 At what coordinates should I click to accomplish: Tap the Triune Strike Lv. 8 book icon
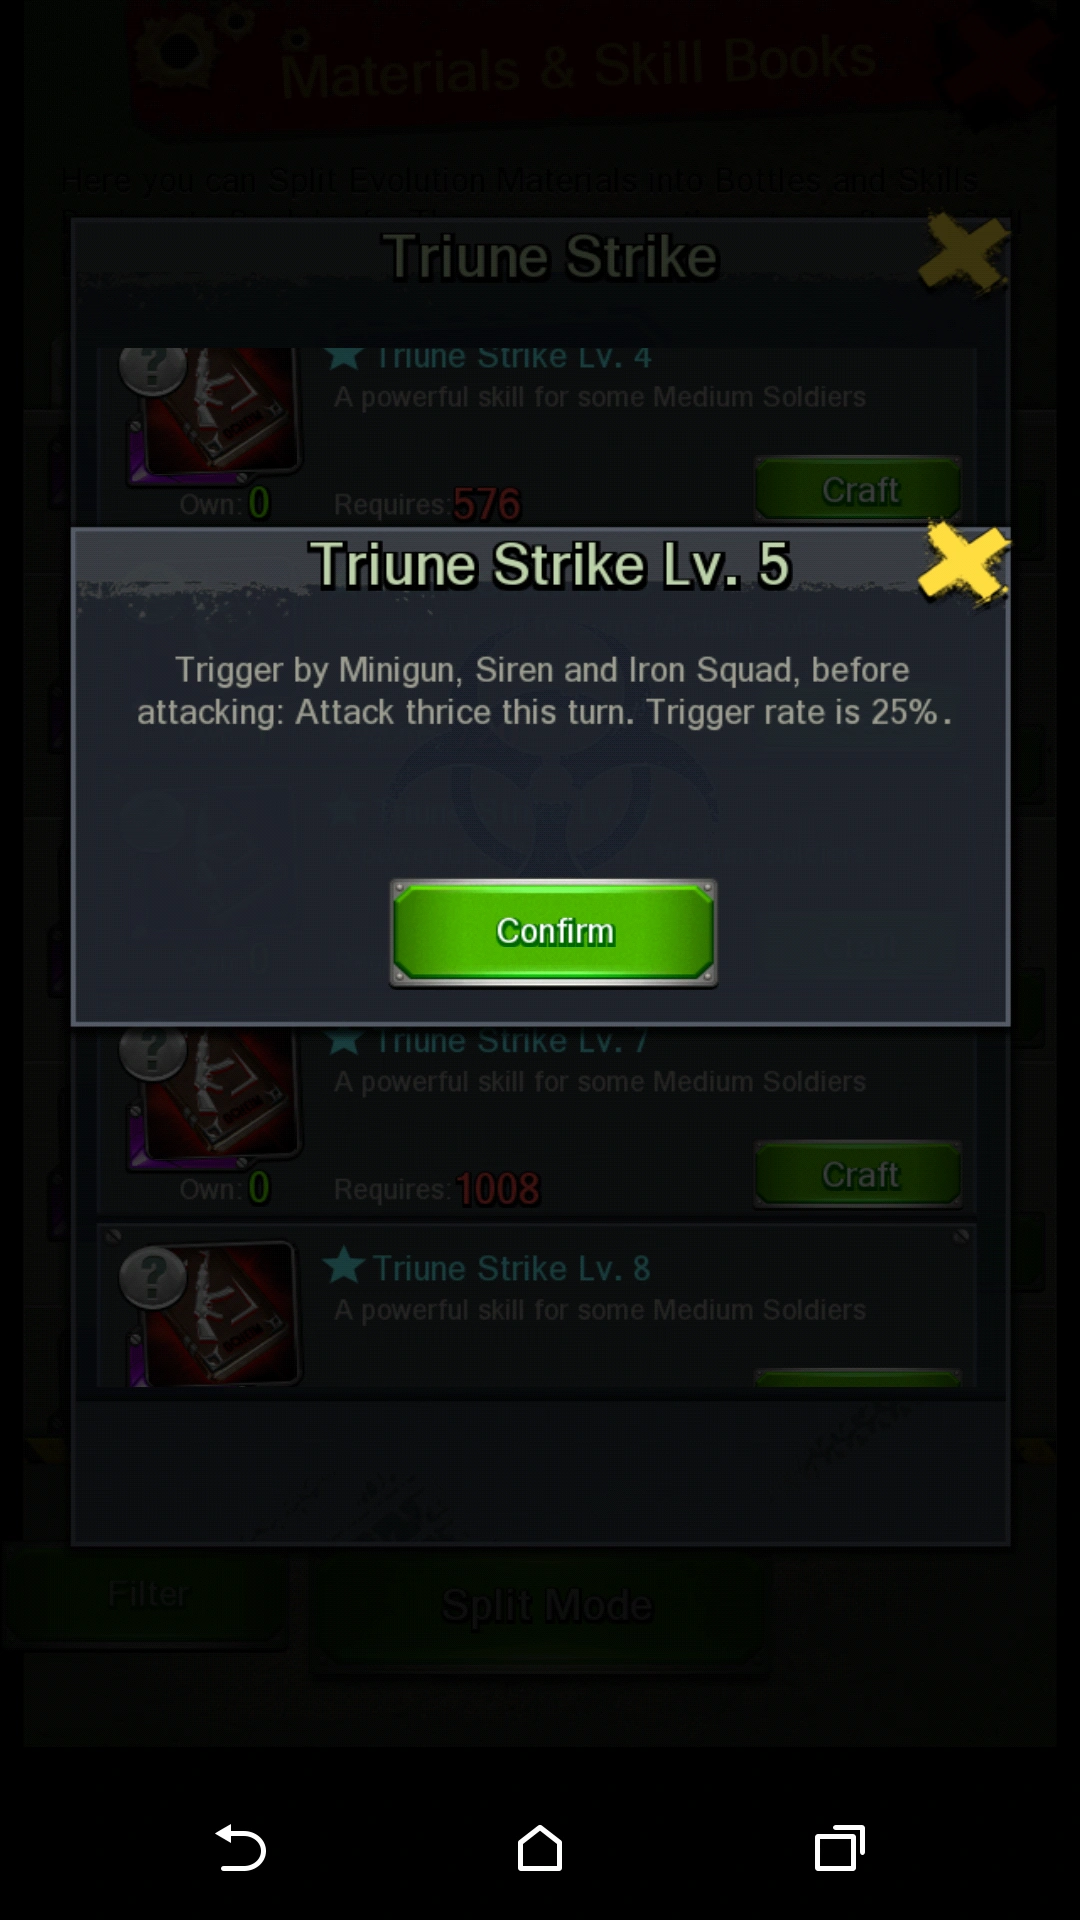(x=213, y=1313)
